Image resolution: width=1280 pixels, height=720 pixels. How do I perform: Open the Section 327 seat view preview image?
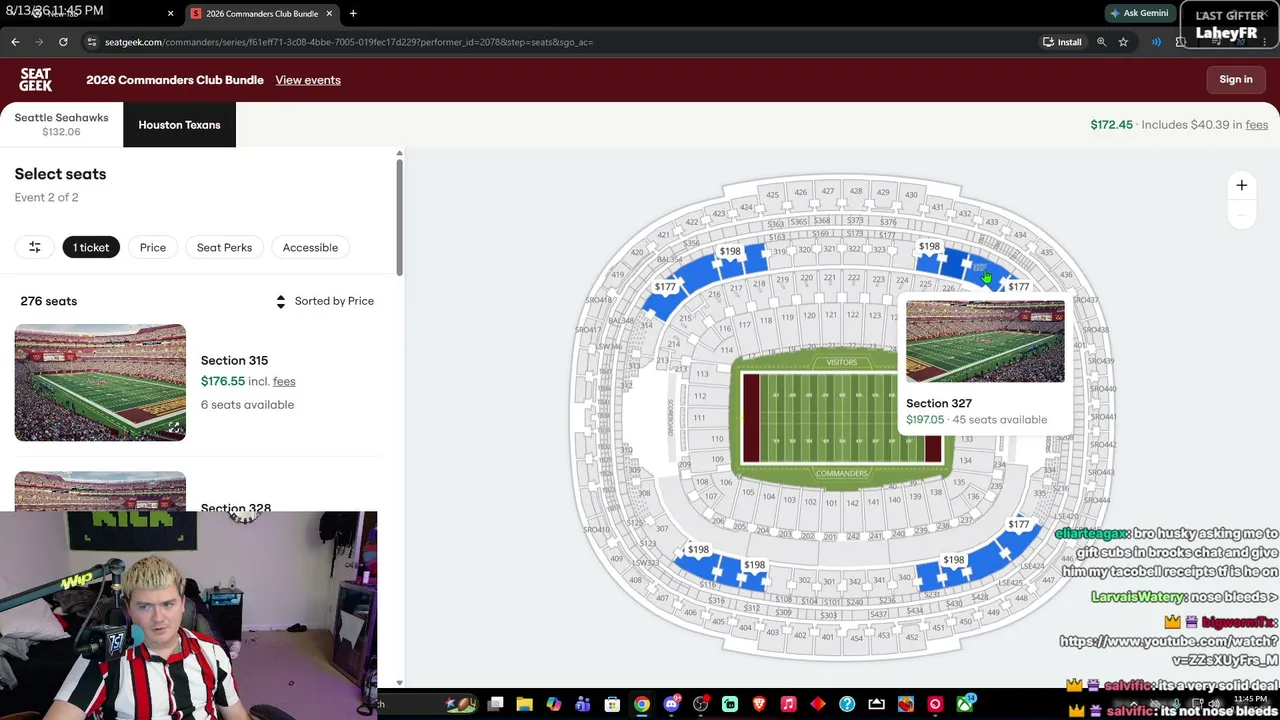pos(985,341)
